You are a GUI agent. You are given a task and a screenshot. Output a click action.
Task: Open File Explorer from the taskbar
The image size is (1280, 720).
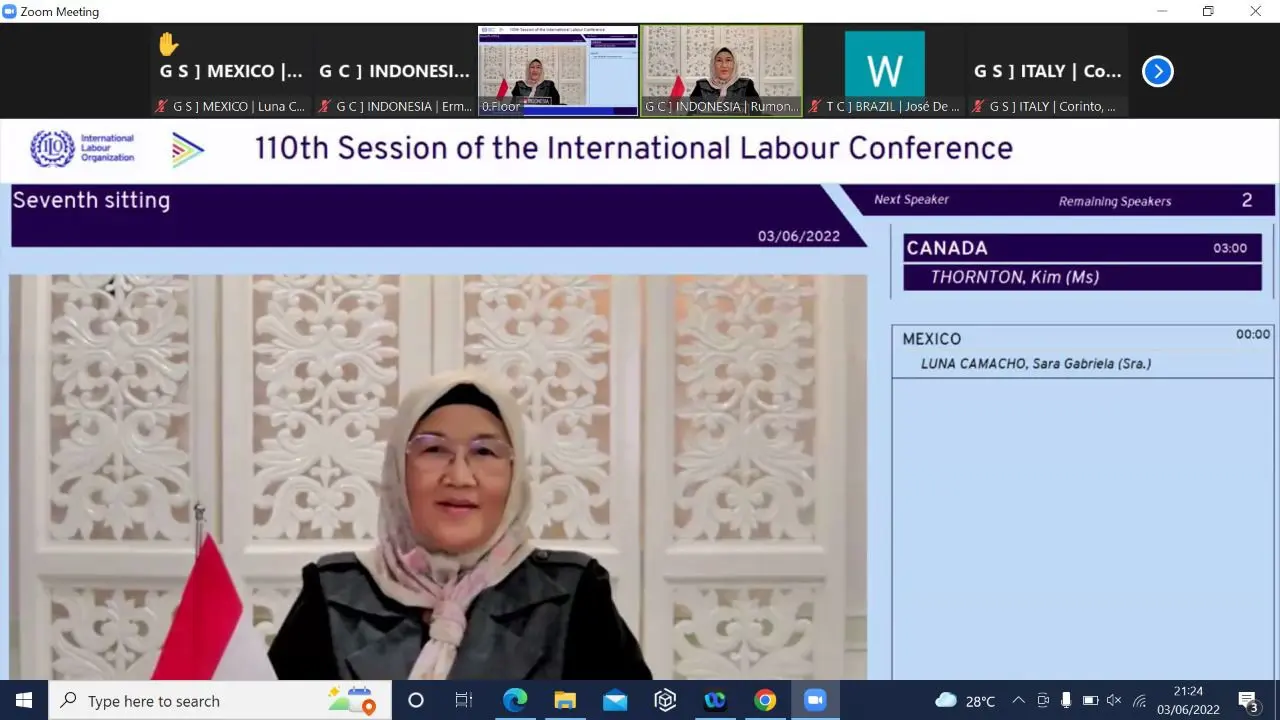(565, 701)
